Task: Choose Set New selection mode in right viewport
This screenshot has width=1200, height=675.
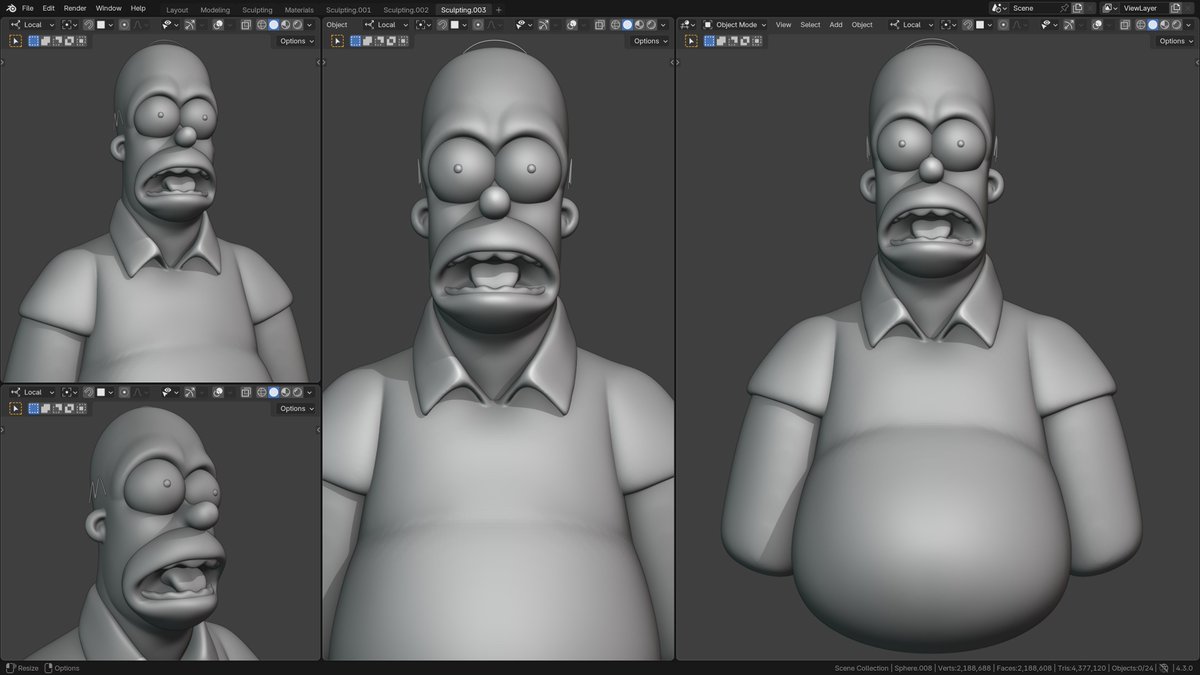Action: [709, 41]
